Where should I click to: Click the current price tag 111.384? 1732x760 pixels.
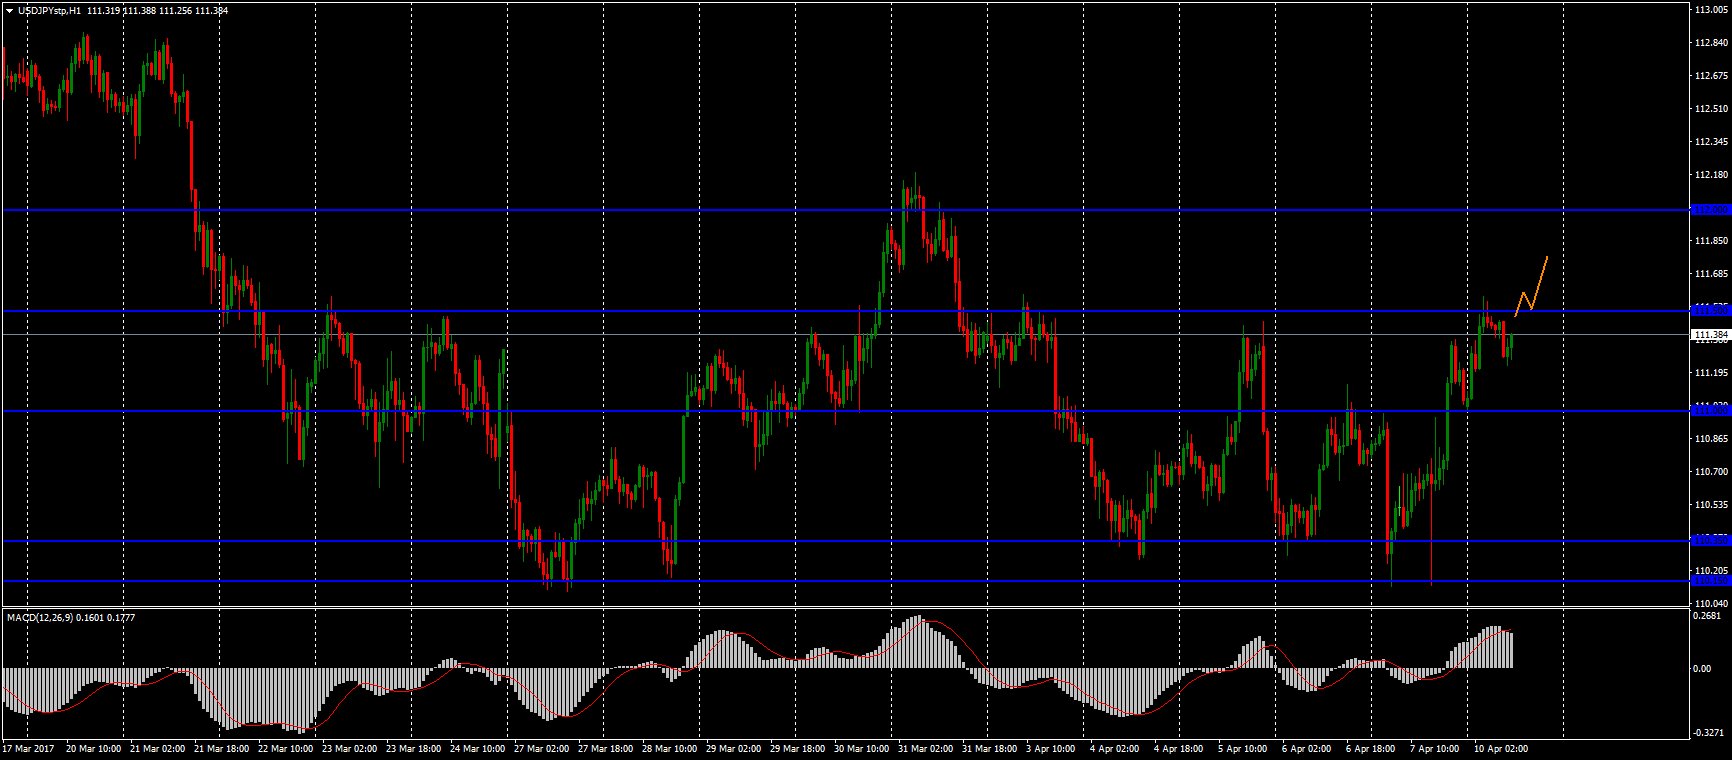coord(1710,334)
